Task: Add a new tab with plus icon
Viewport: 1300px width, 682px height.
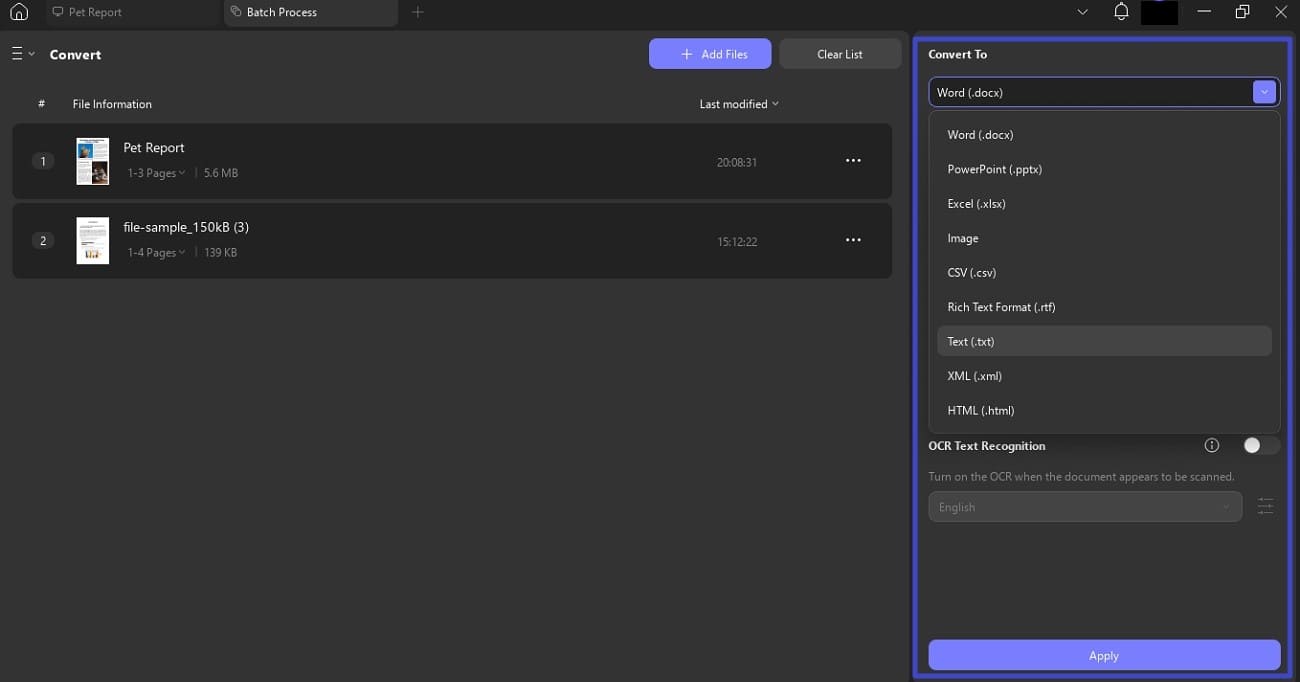Action: pyautogui.click(x=418, y=12)
